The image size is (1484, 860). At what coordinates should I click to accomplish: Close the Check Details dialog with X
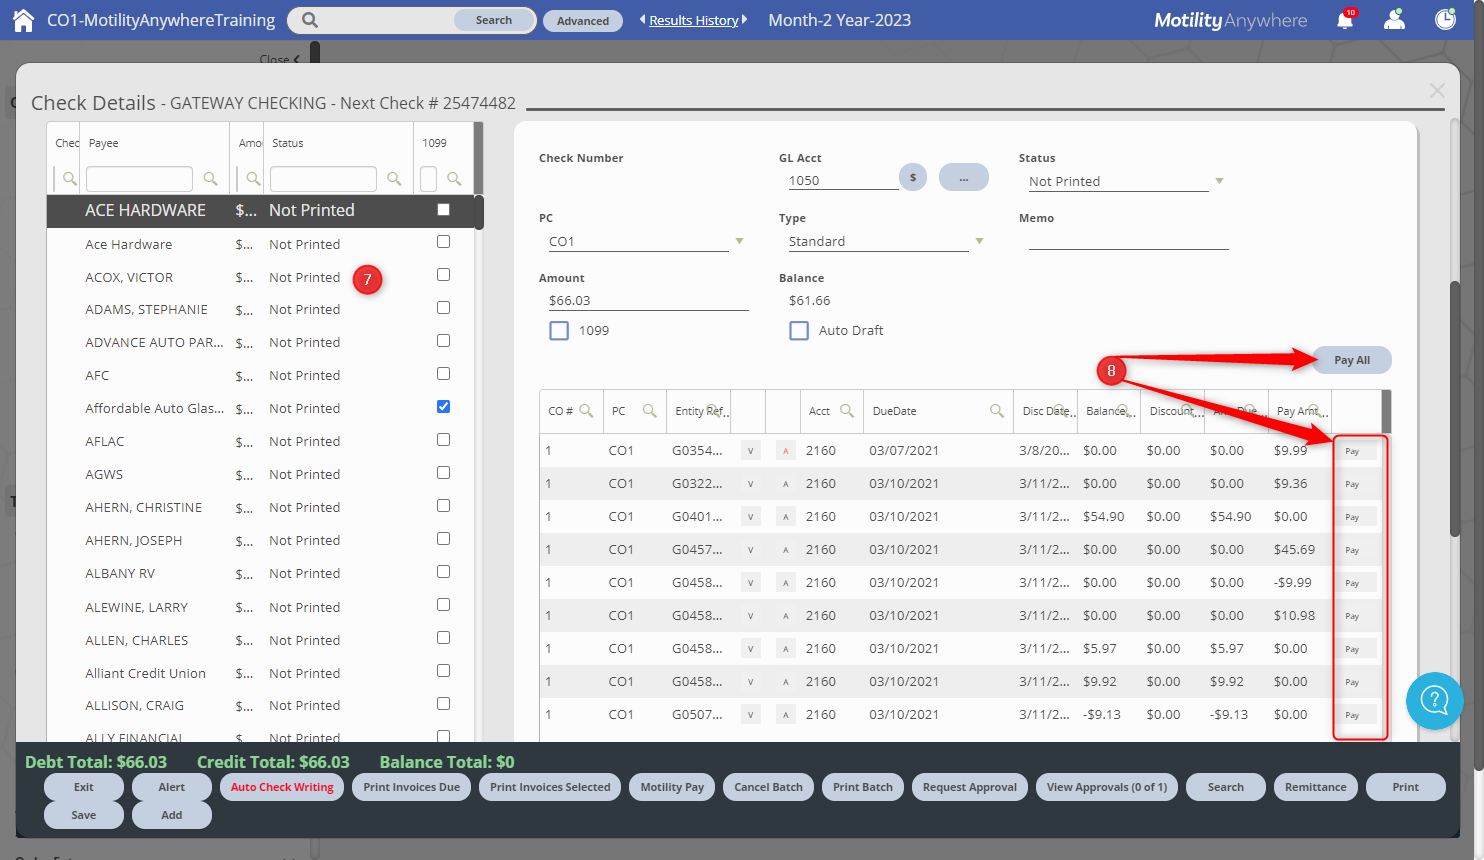click(1437, 91)
